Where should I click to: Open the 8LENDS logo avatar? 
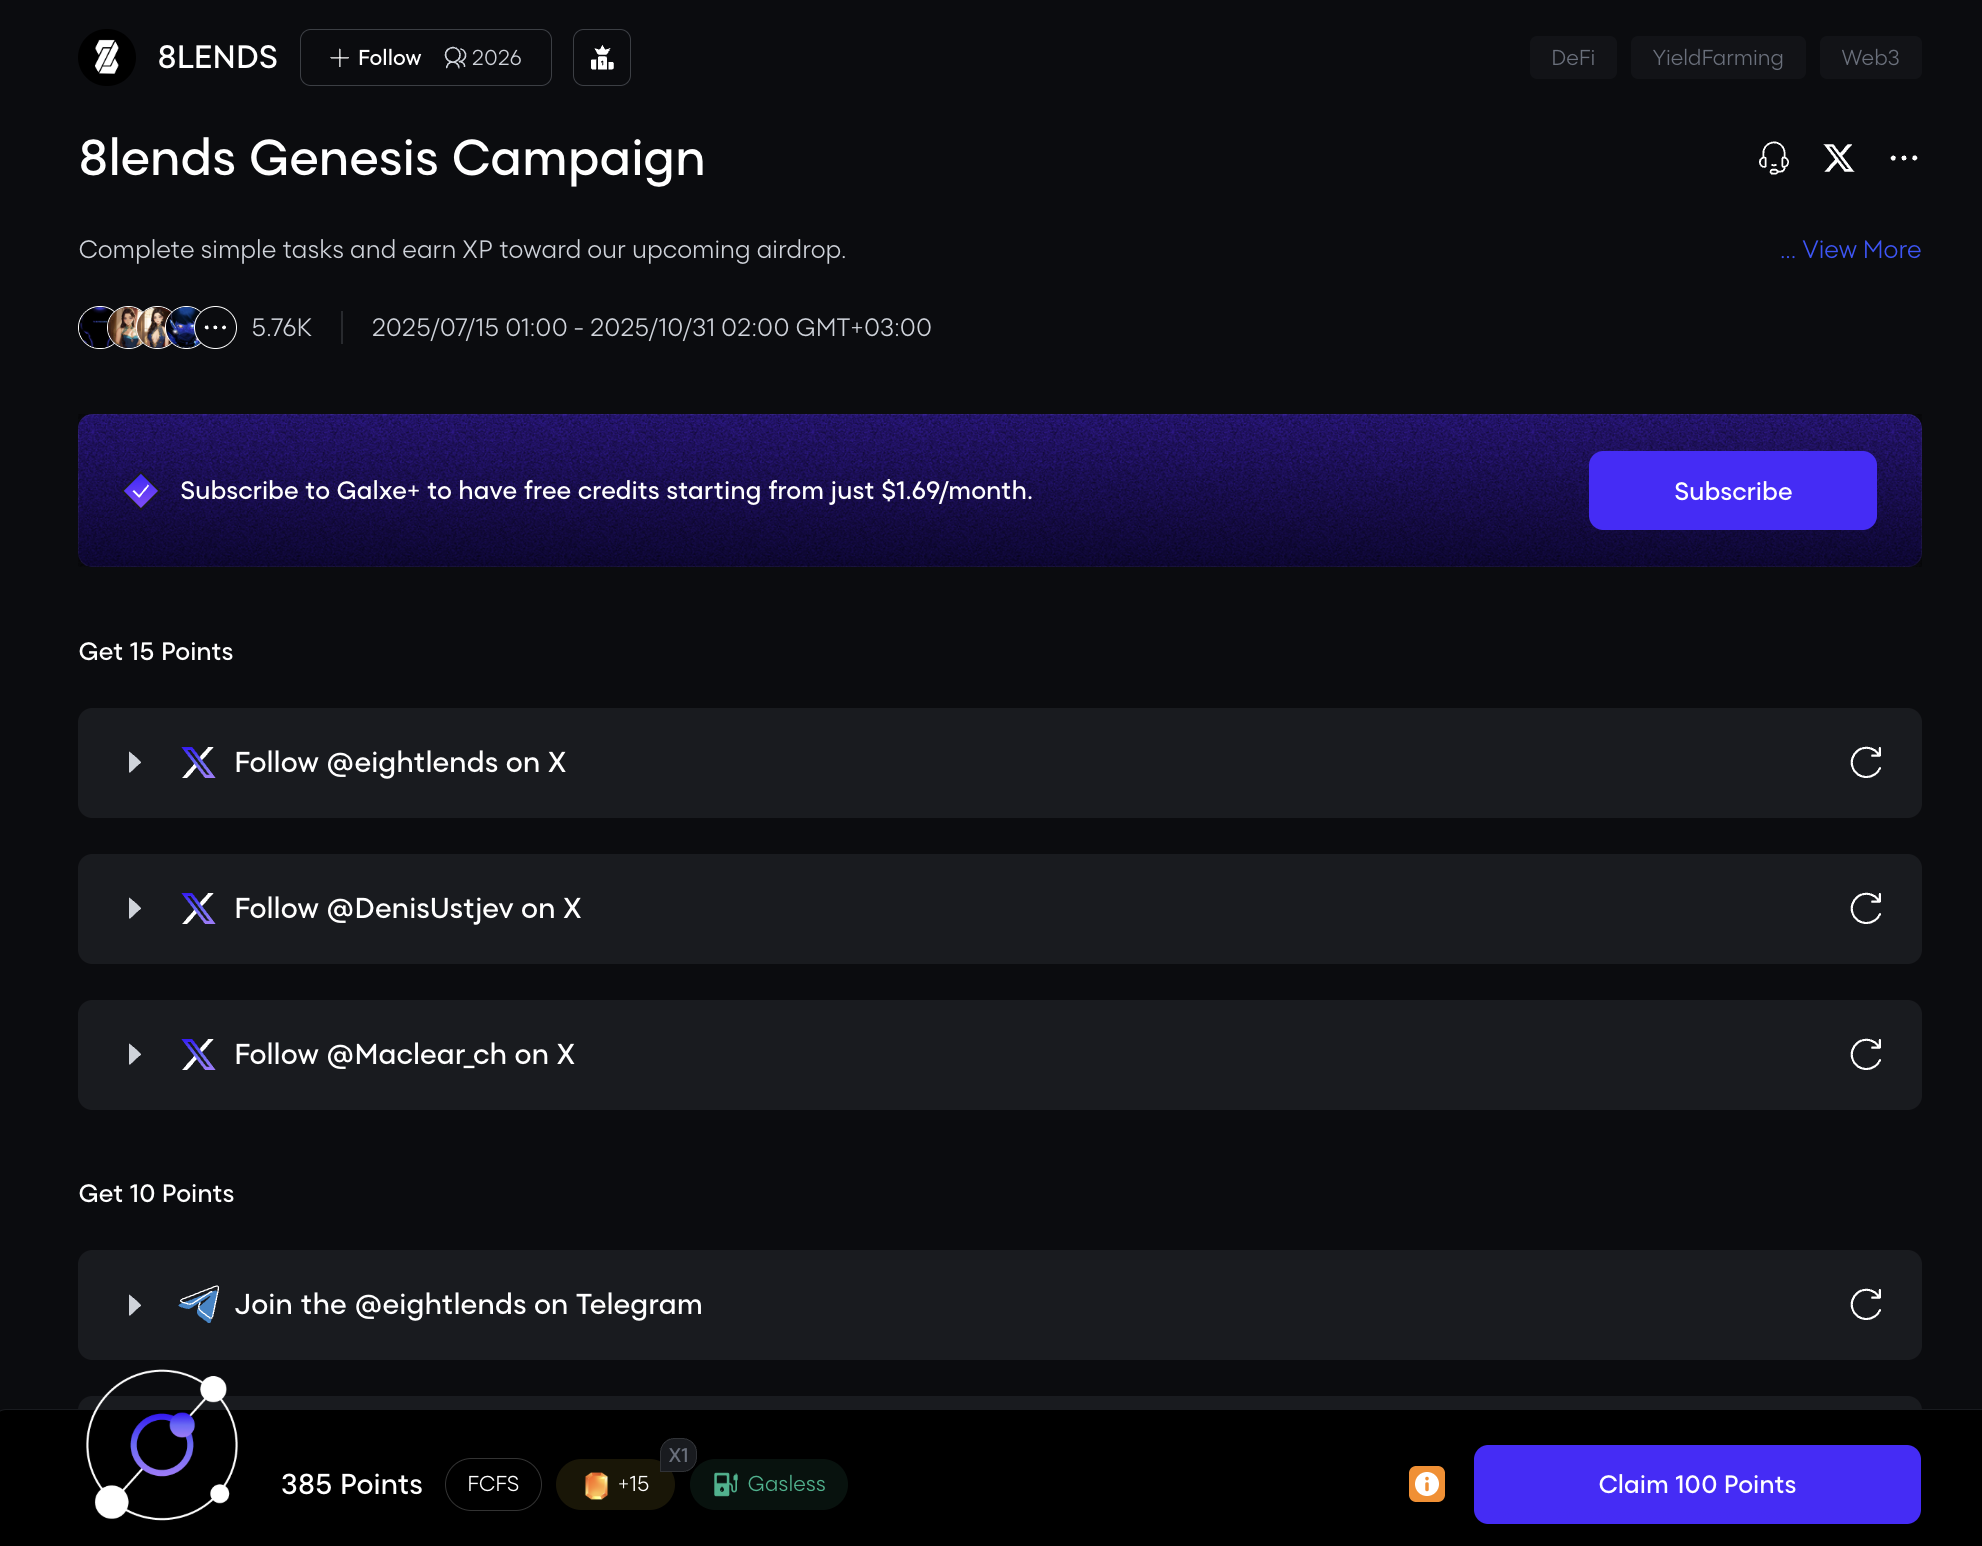[107, 57]
